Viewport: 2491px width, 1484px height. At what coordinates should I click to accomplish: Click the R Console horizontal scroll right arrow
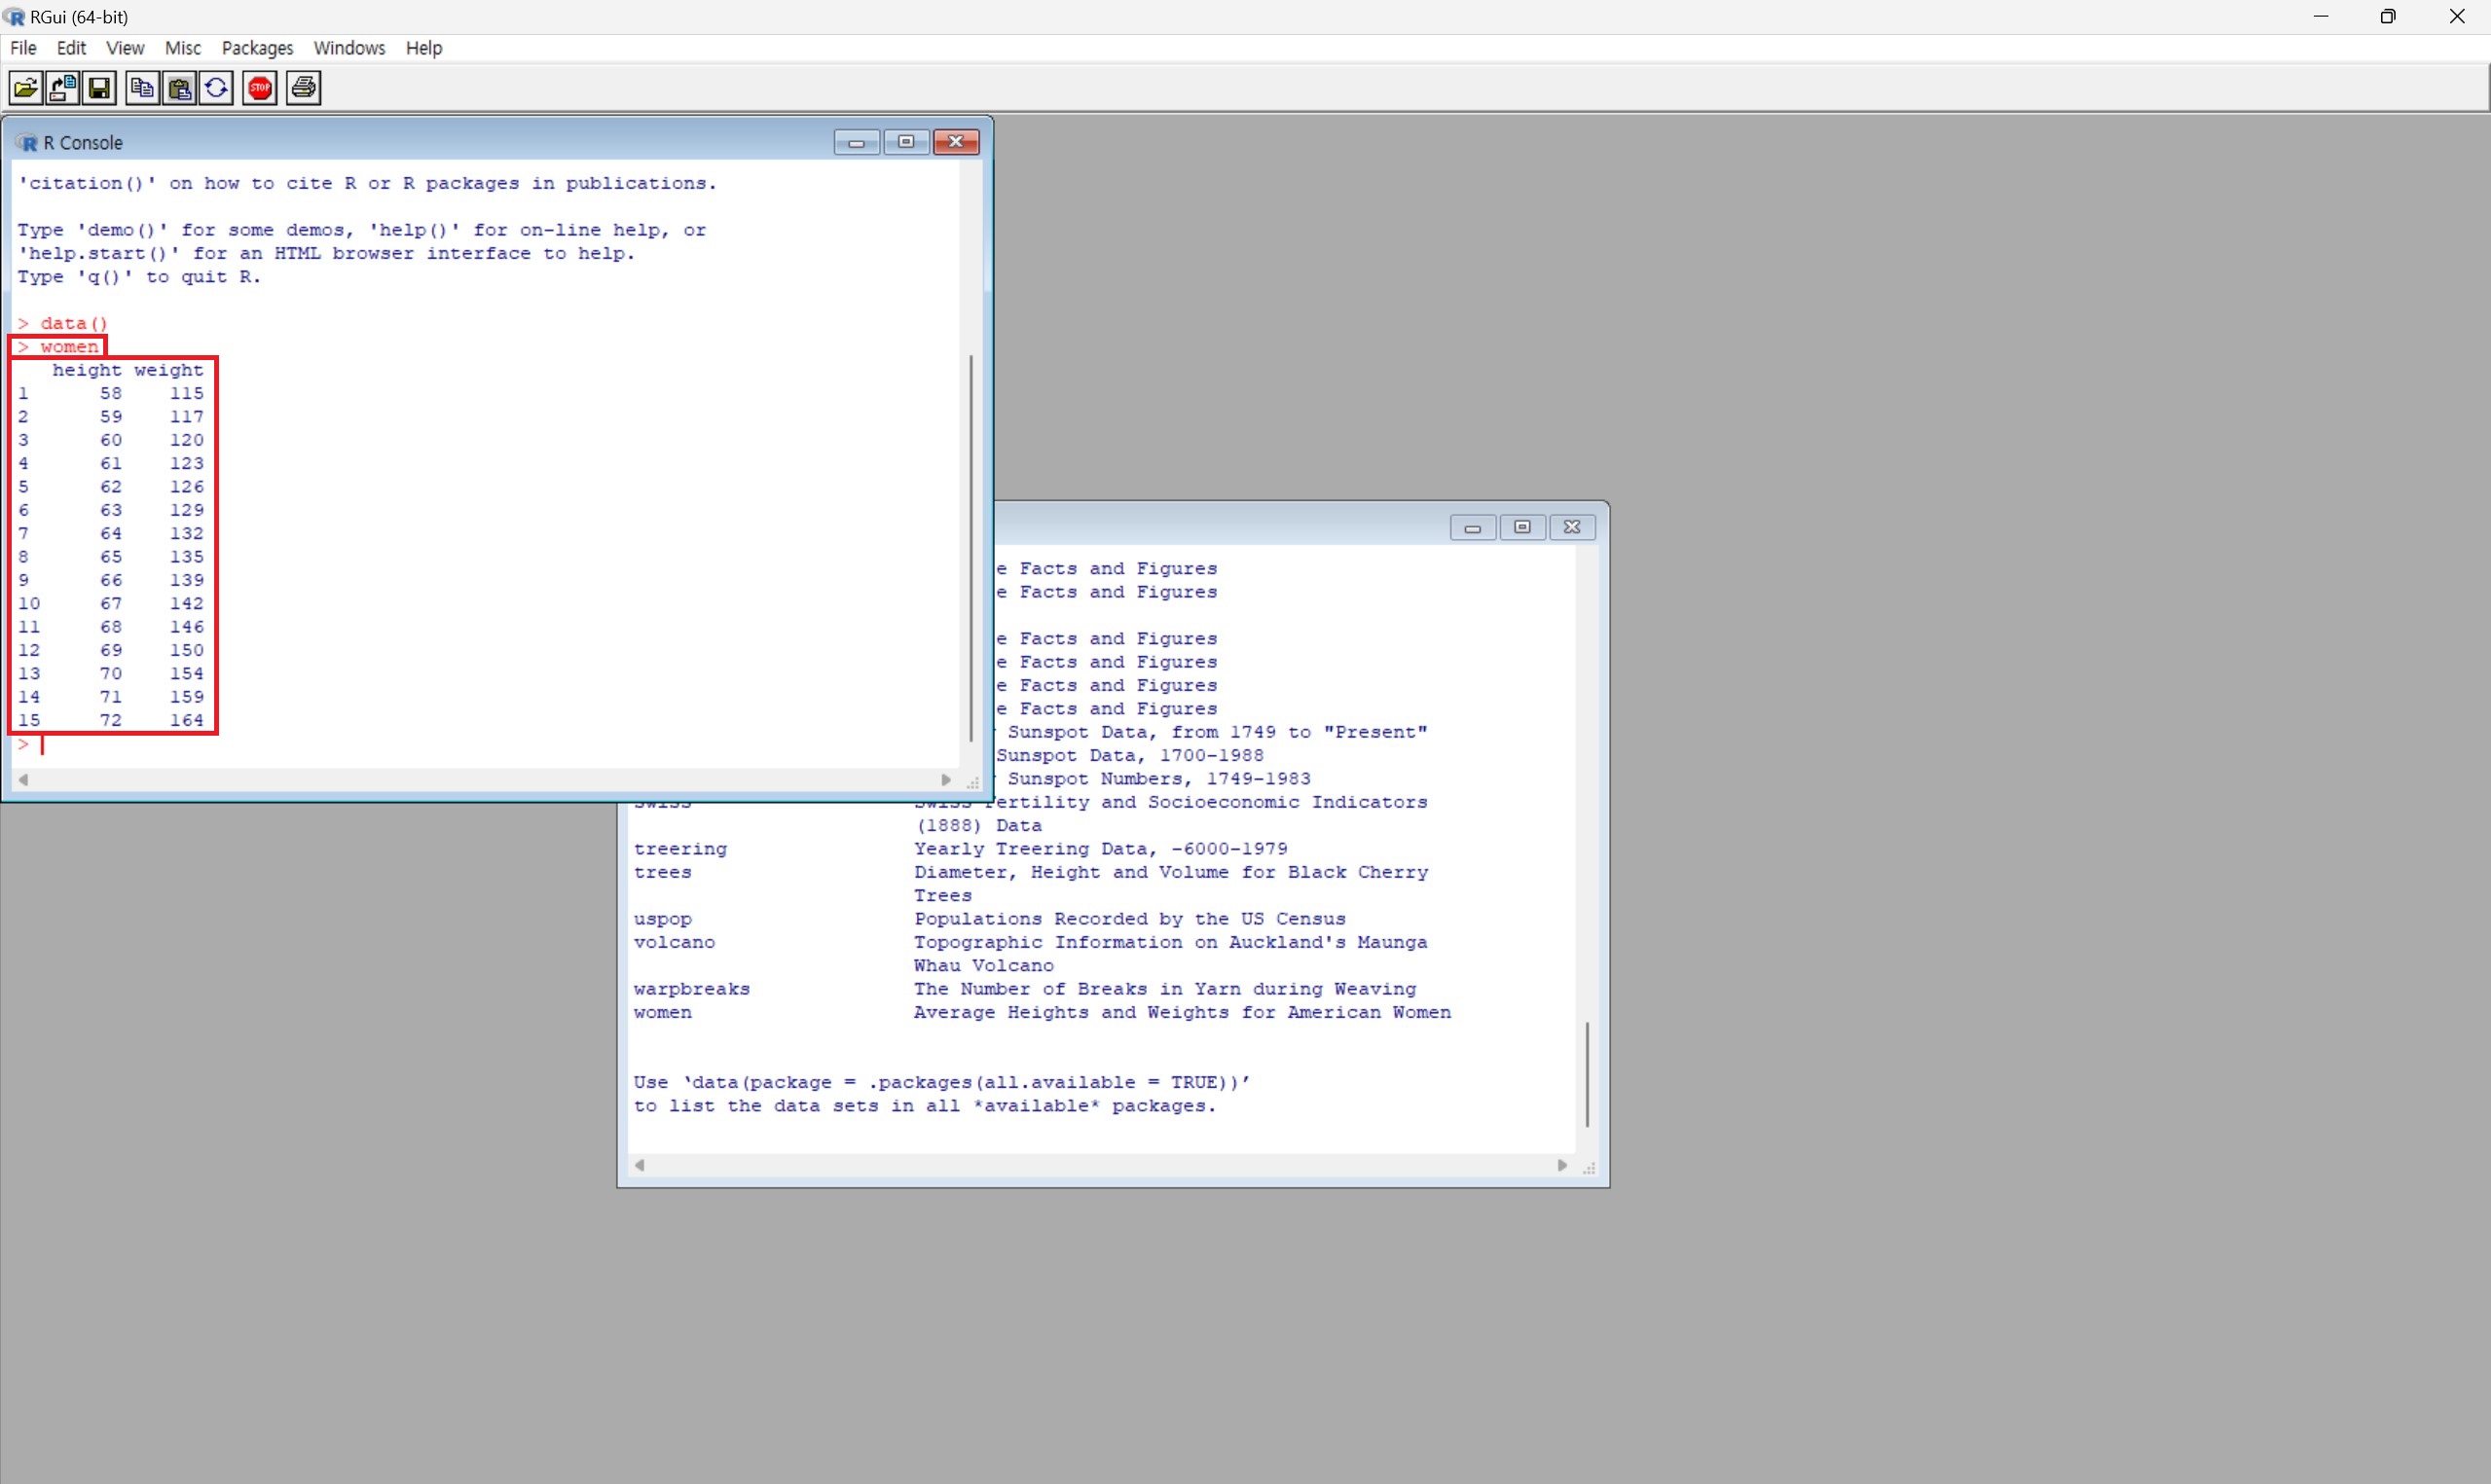coord(946,780)
